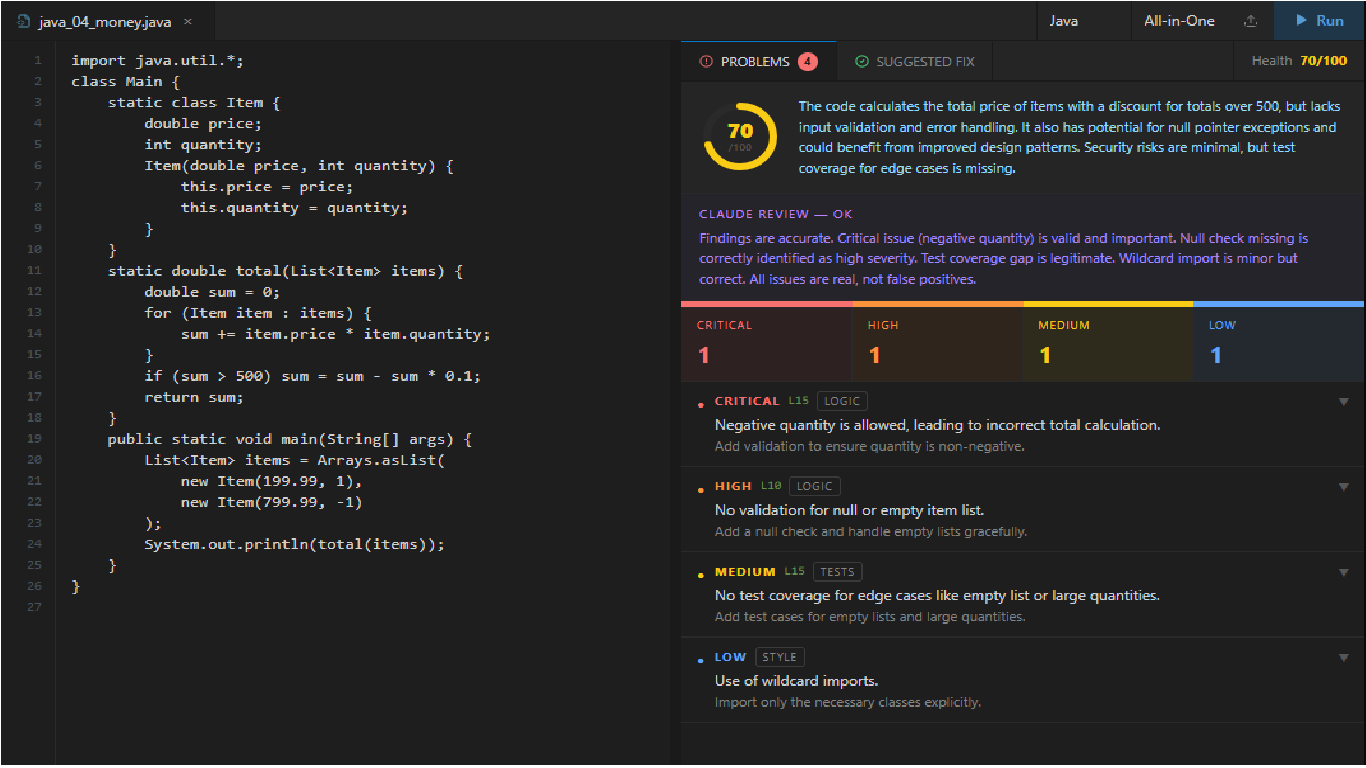Expand the Low wildcard imports issue
This screenshot has width=1366, height=768.
tap(1343, 658)
